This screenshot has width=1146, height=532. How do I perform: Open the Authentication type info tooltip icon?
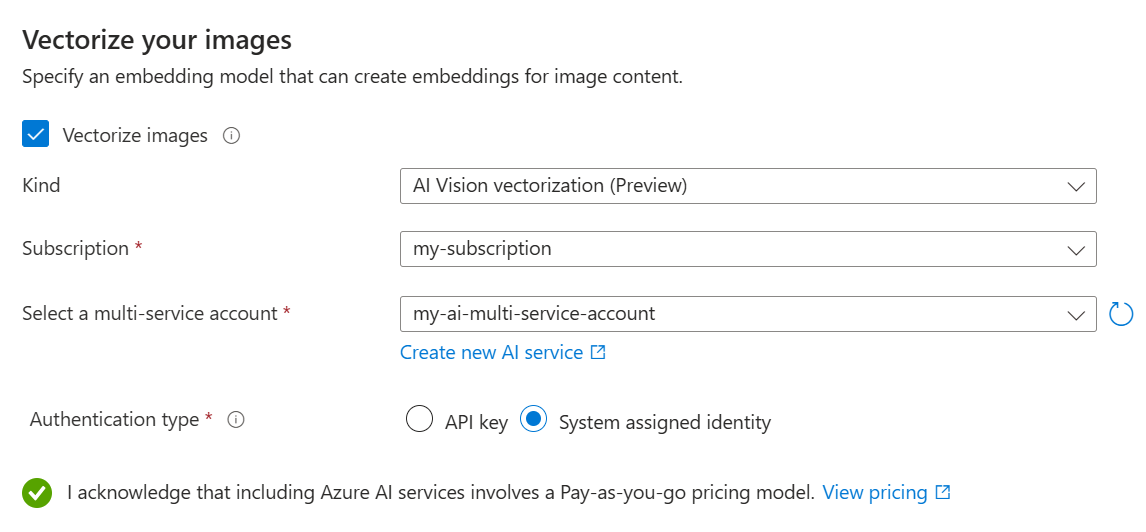point(236,420)
